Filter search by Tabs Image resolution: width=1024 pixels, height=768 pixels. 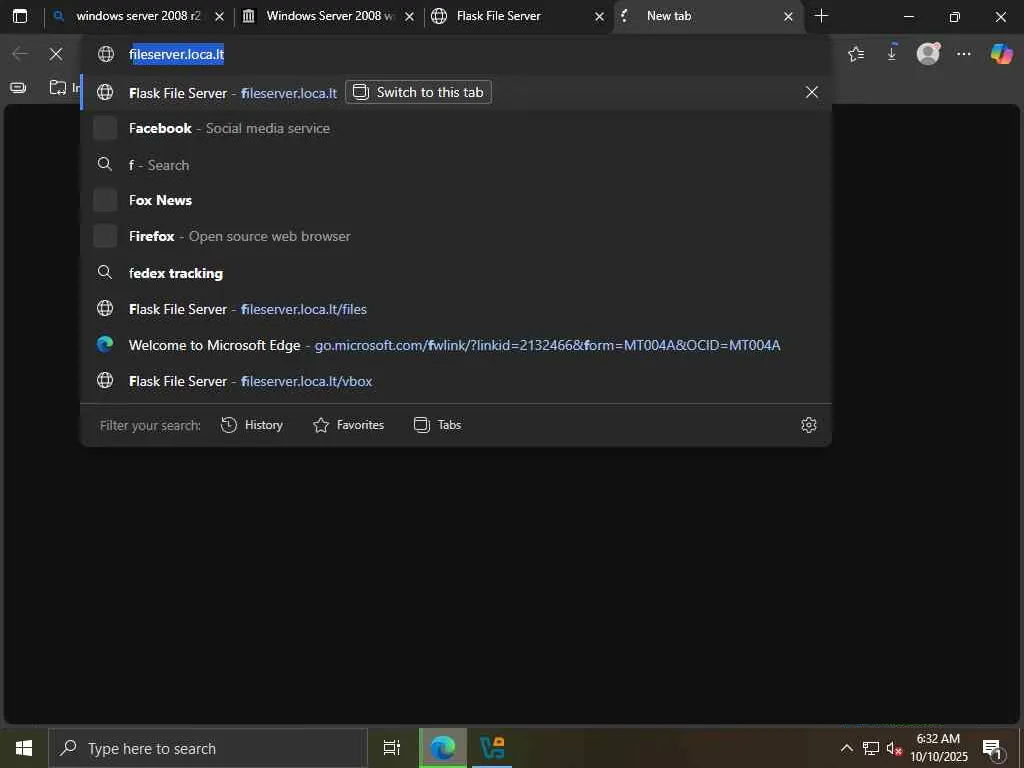pyautogui.click(x=438, y=425)
